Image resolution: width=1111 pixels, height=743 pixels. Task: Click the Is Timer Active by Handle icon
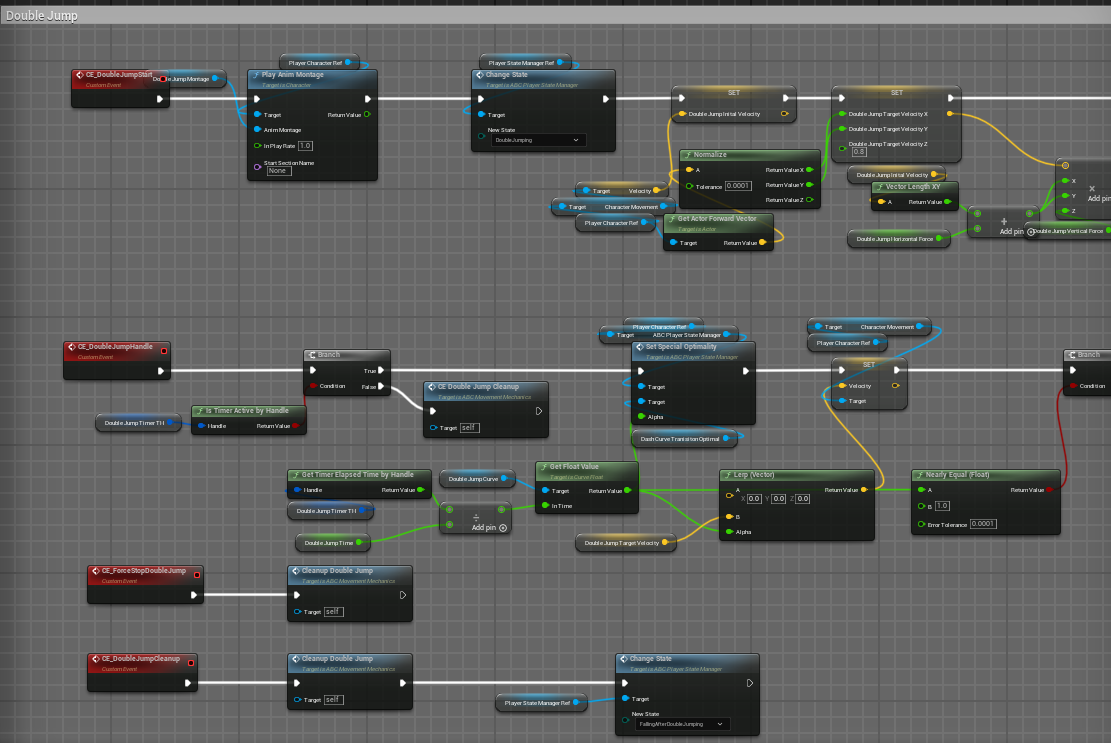199,411
